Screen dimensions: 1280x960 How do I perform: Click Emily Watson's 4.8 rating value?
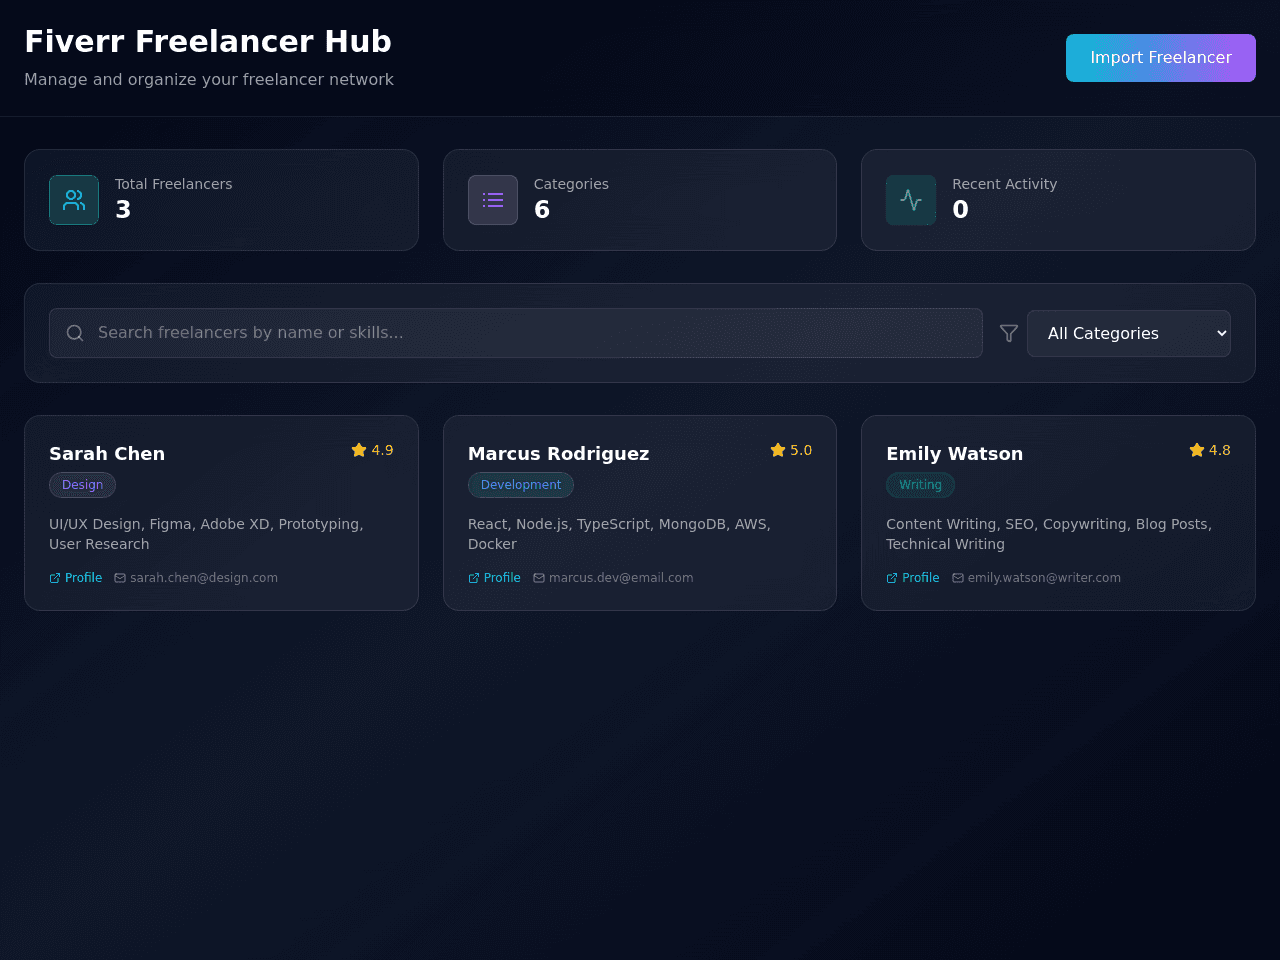tap(1220, 450)
